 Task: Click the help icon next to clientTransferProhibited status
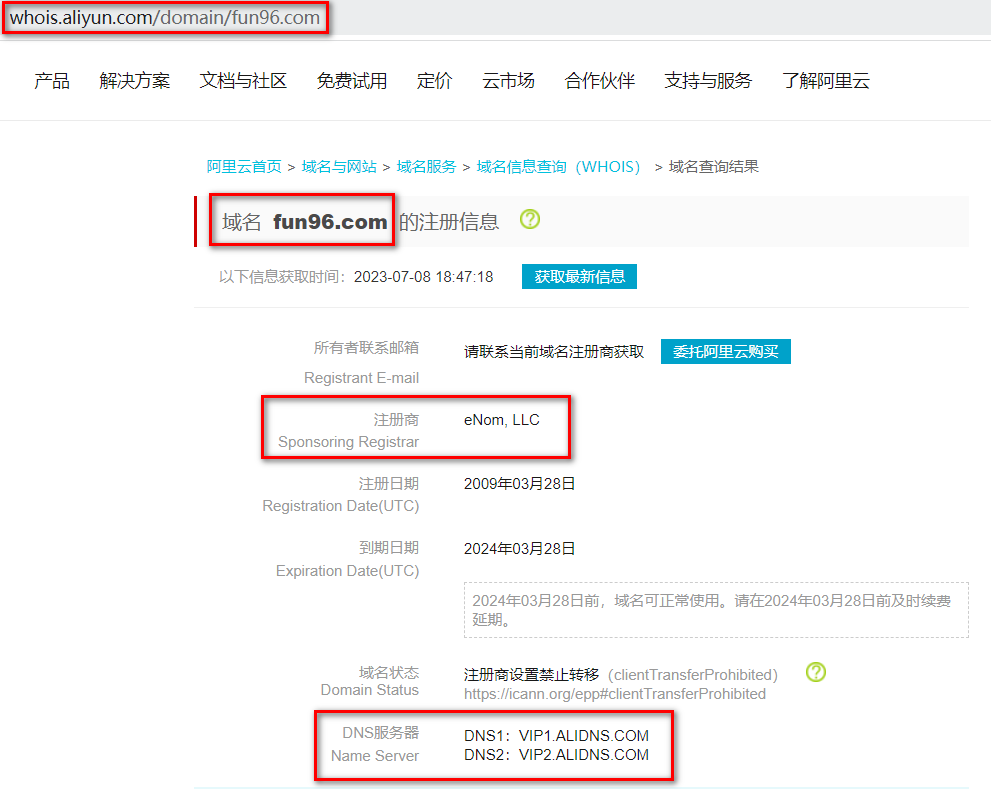[816, 672]
